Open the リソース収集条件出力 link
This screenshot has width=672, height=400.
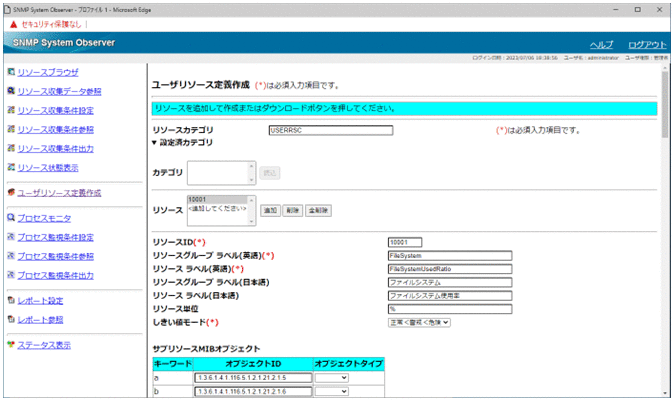click(x=56, y=149)
